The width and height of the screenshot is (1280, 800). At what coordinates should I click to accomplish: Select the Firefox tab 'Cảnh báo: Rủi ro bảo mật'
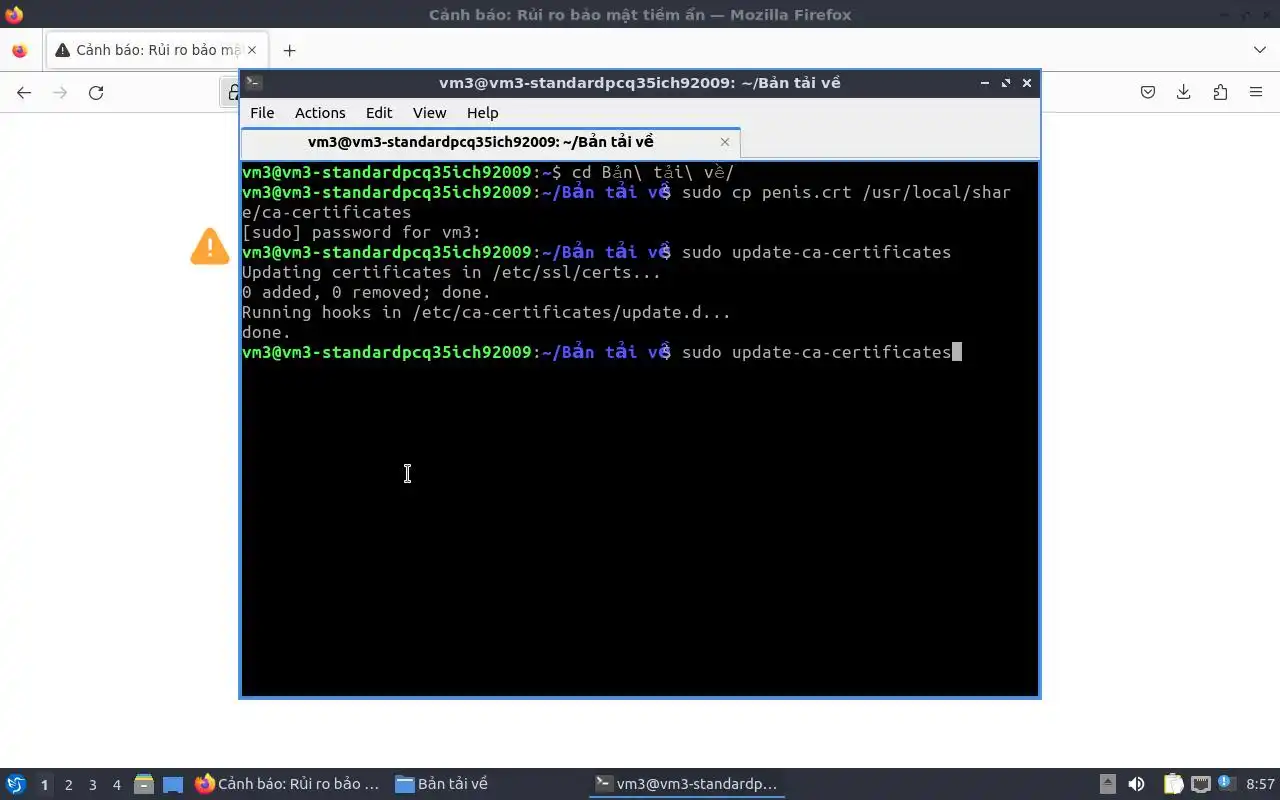pos(157,50)
